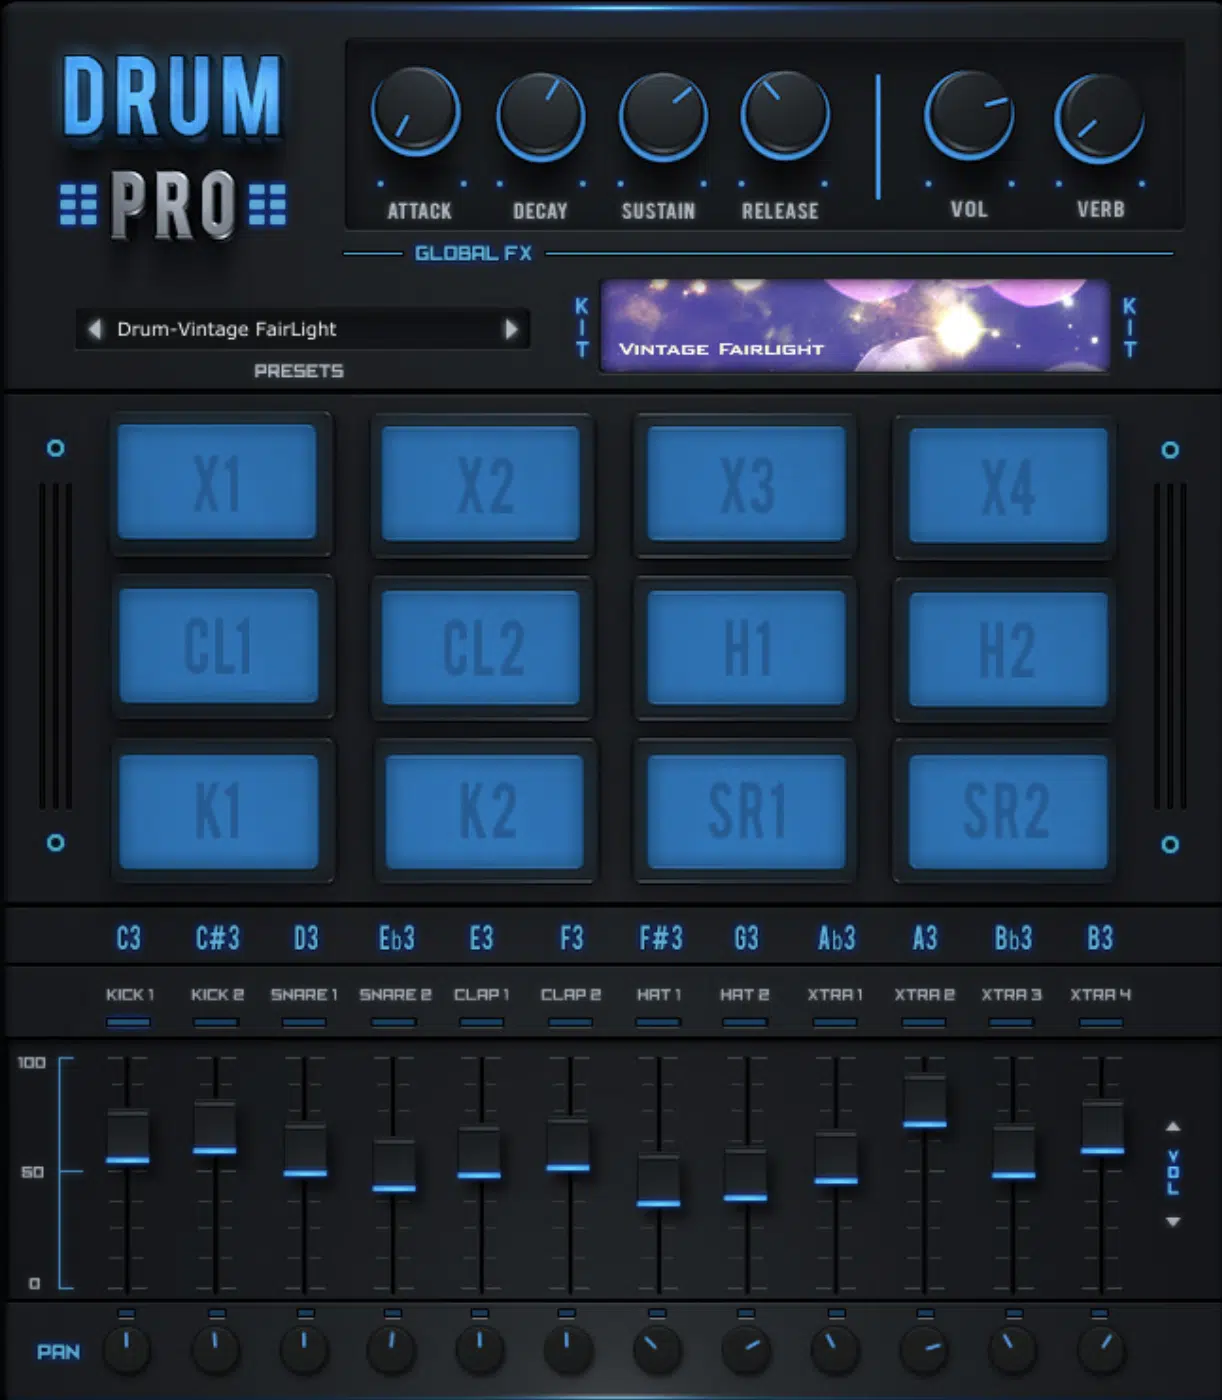Hit the X3 drum pad
1222x1400 pixels.
746,484
